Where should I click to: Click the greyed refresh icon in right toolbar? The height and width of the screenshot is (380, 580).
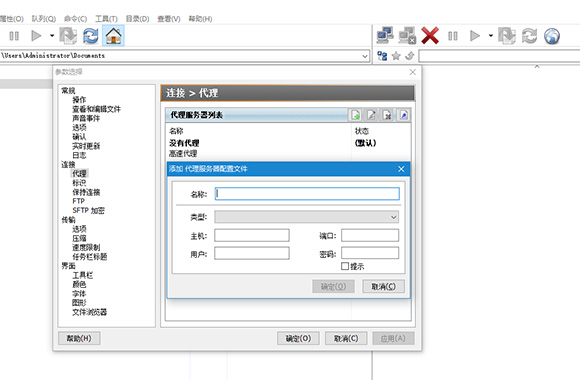[x=529, y=36]
